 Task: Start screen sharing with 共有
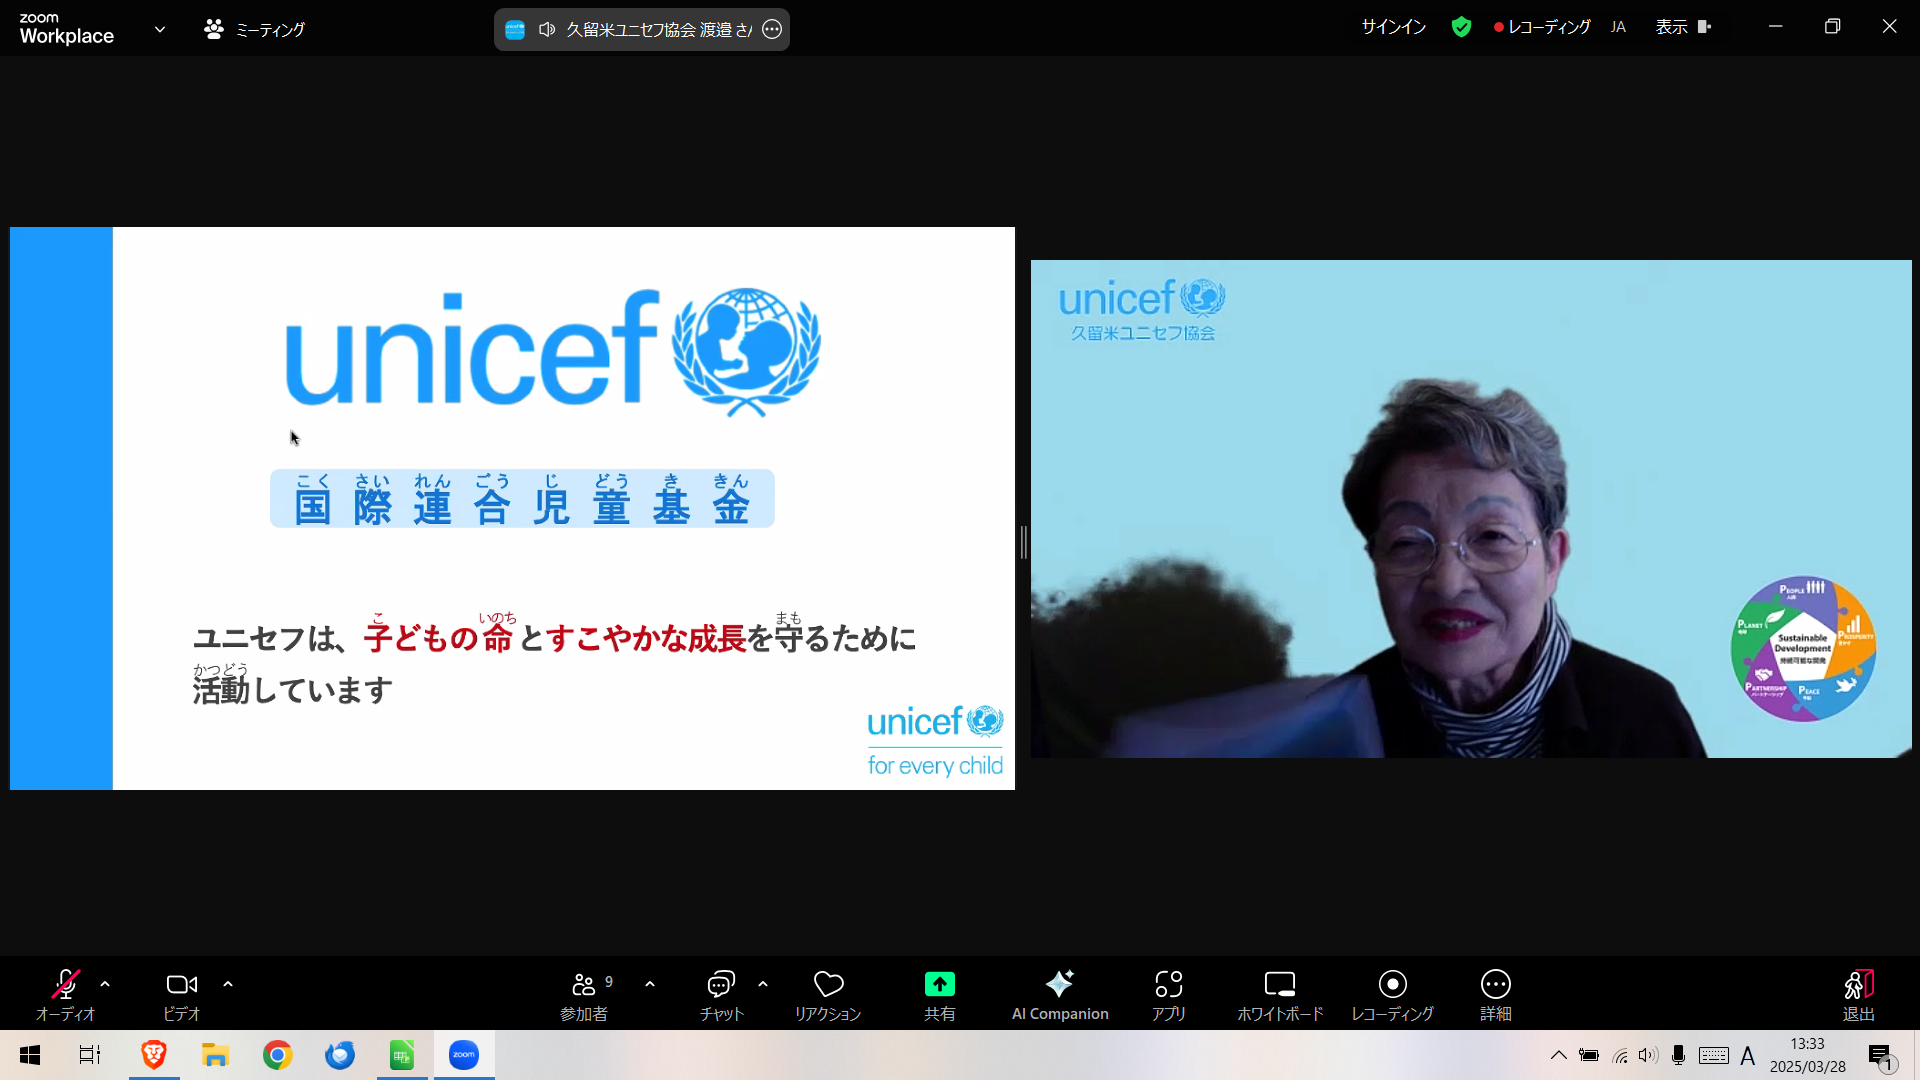tap(939, 995)
